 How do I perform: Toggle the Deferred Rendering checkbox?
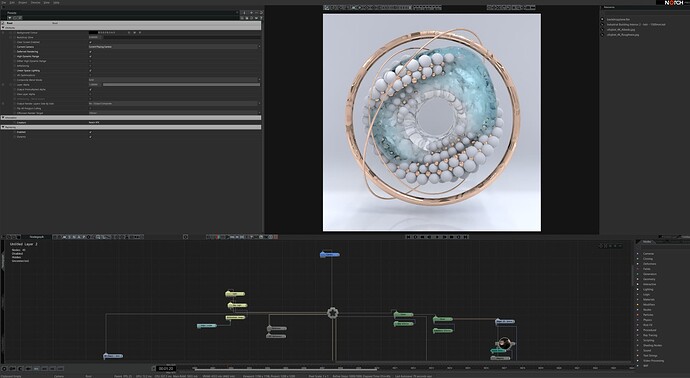click(x=91, y=51)
